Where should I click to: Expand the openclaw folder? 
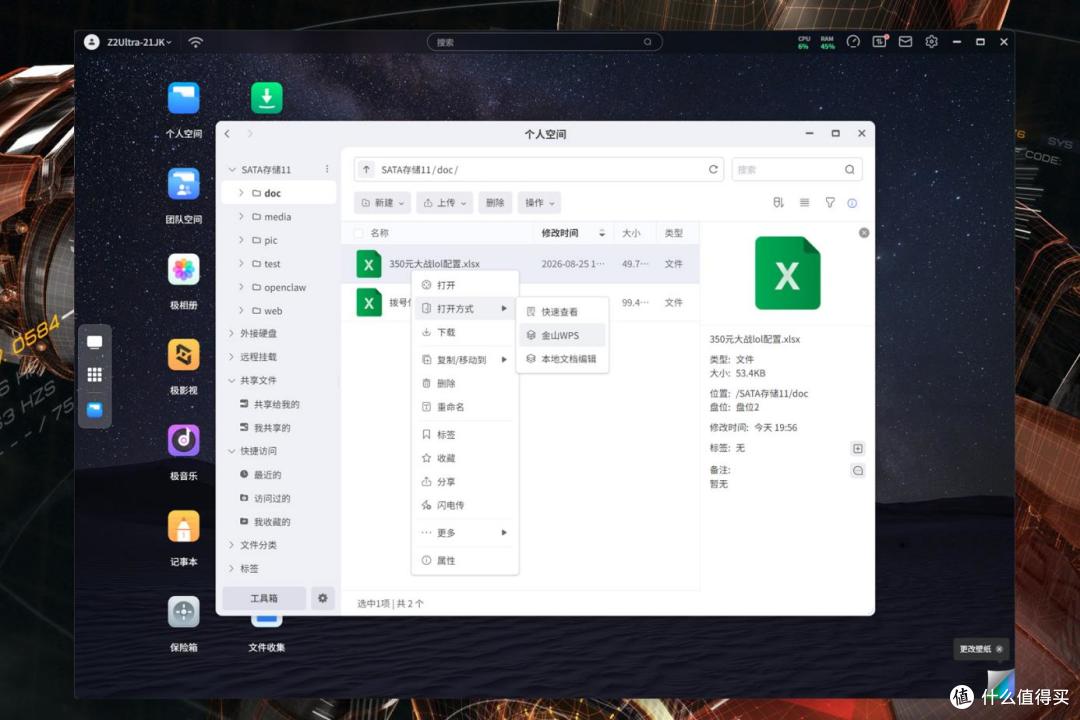click(x=241, y=287)
